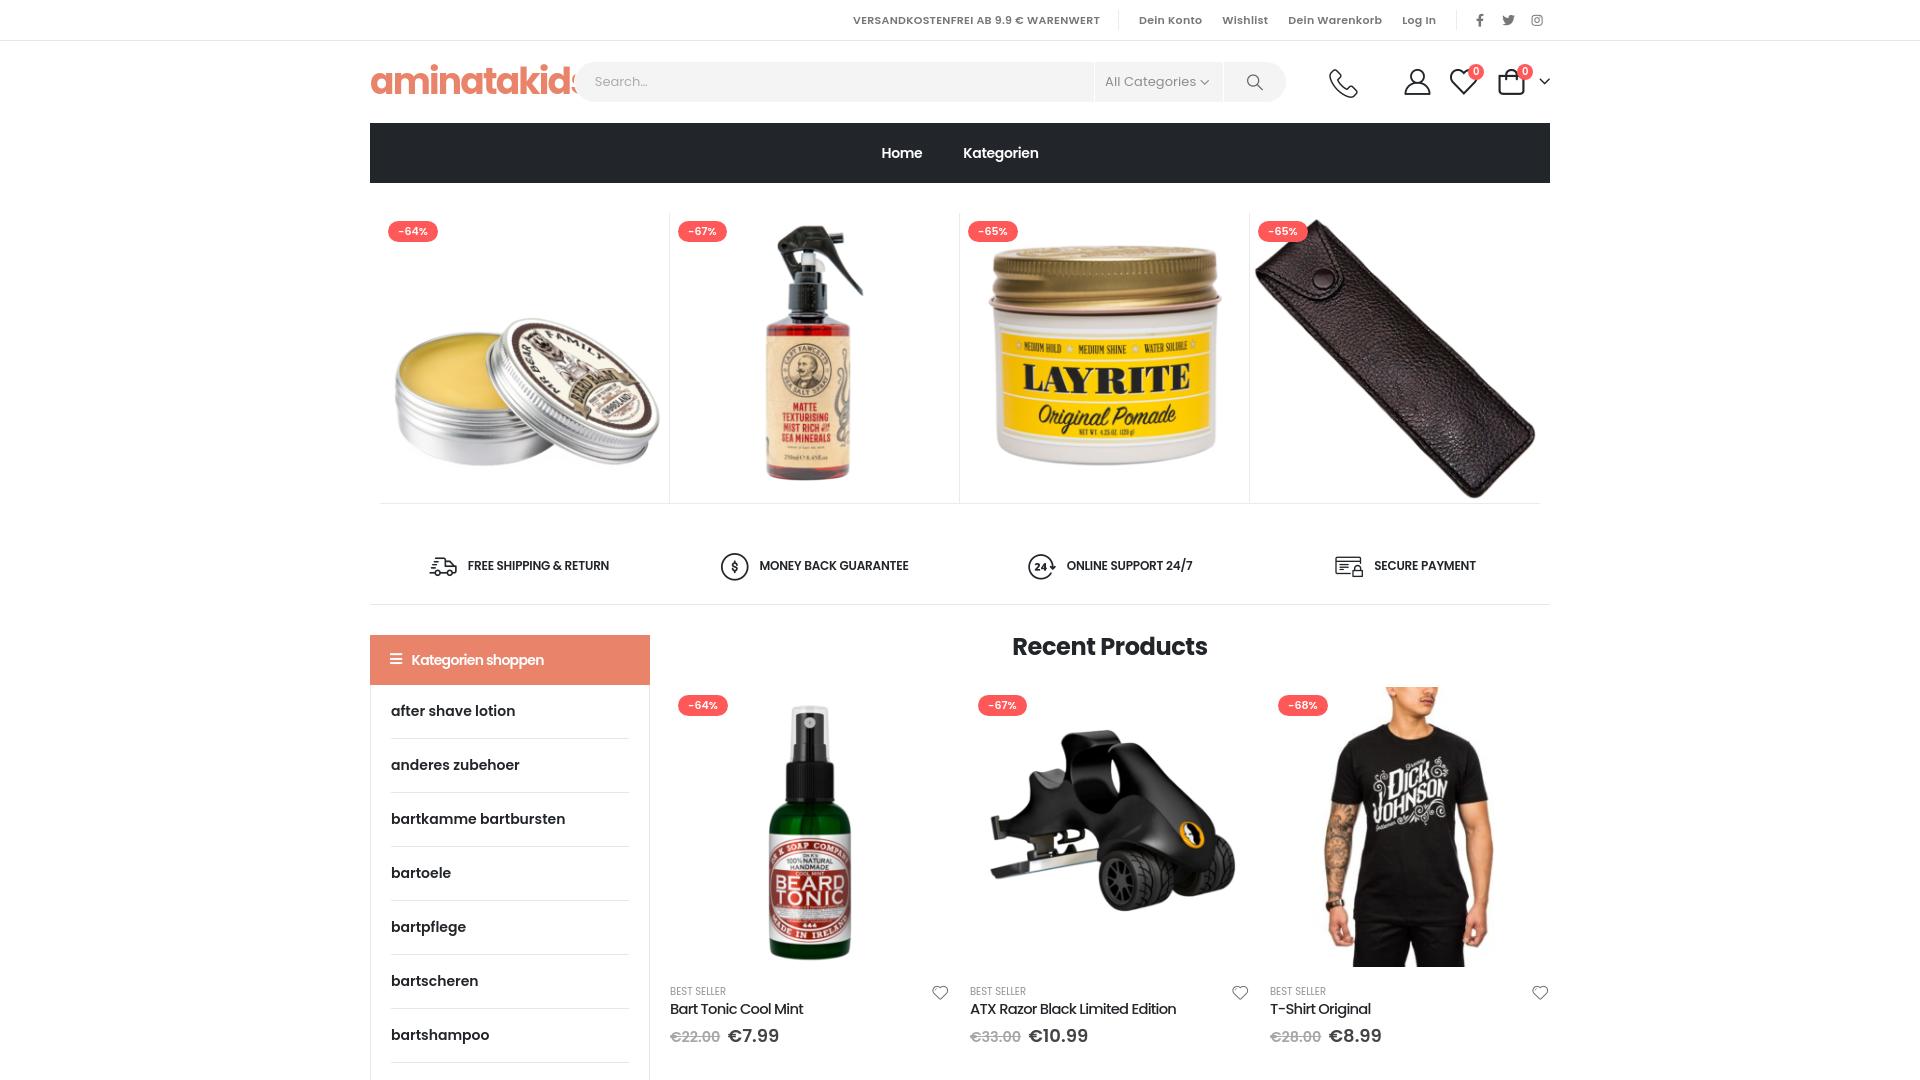Open Kategorien in navigation bar

click(x=1000, y=153)
